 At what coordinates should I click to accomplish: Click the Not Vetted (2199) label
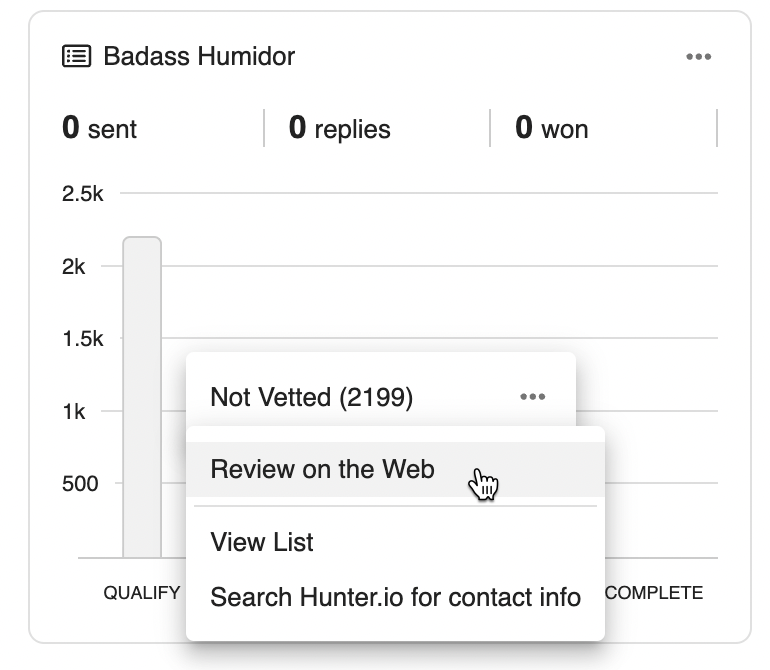pyautogui.click(x=311, y=397)
